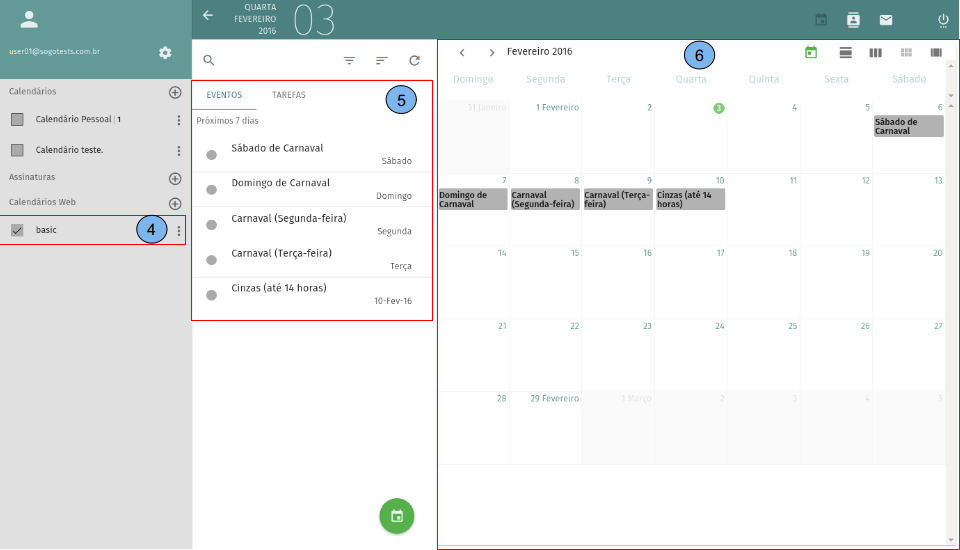Open the address book icon in header
This screenshot has width=960, height=550.
click(853, 20)
